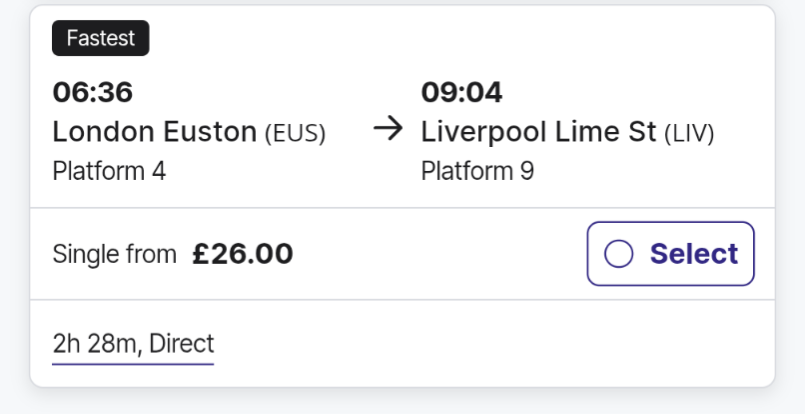Click the Fastest badge
Image resolution: width=805 pixels, height=414 pixels.
(x=101, y=39)
